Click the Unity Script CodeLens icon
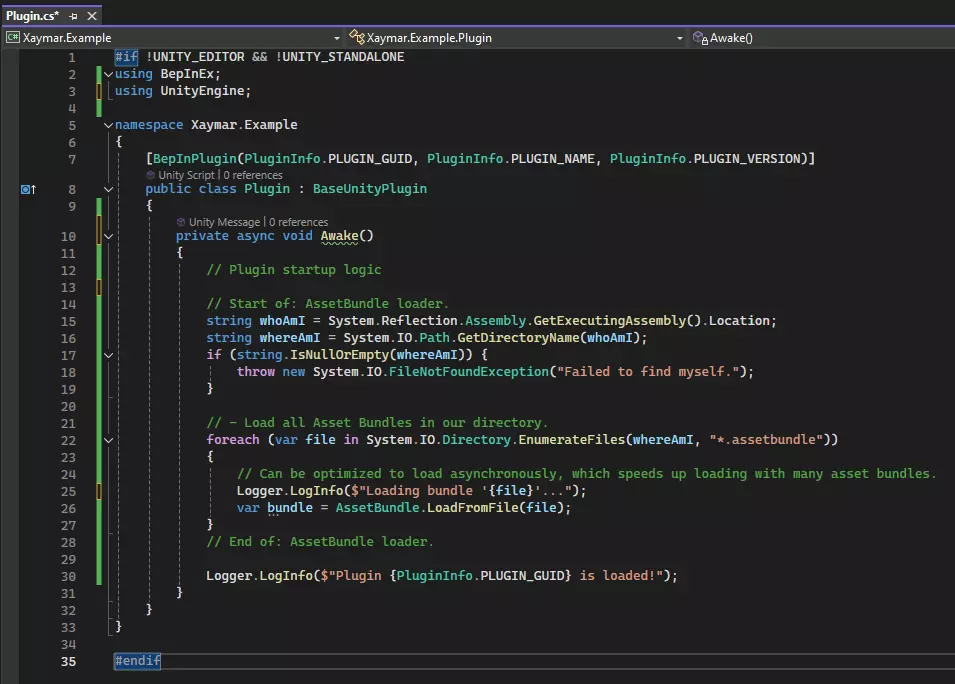 point(150,175)
